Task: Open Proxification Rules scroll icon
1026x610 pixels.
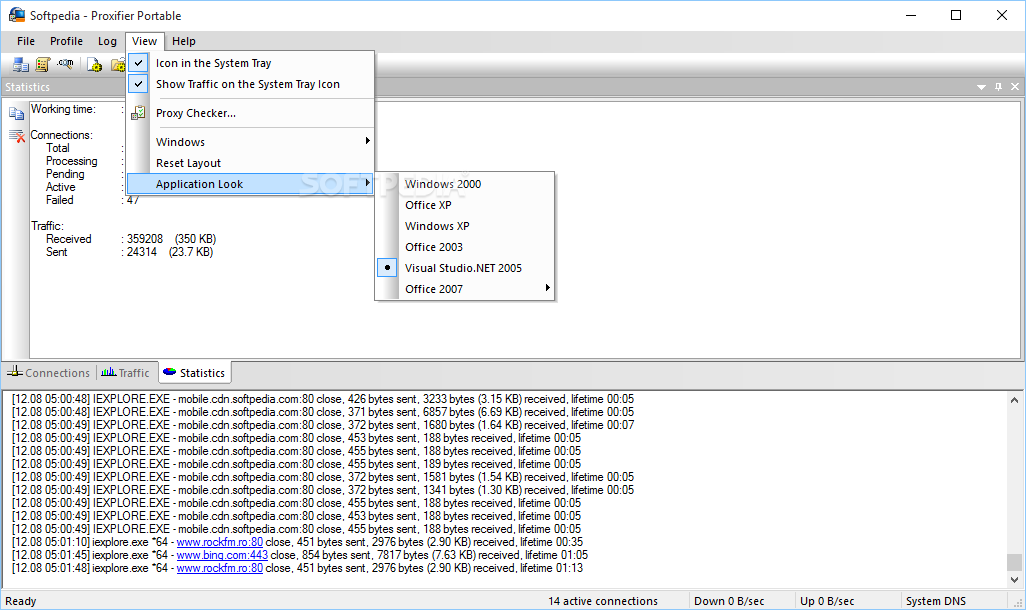Action: (x=43, y=65)
